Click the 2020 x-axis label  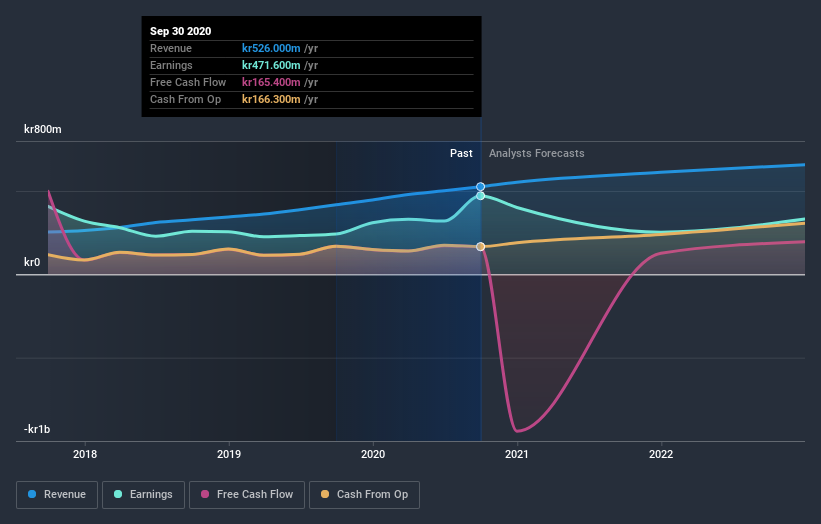point(373,454)
